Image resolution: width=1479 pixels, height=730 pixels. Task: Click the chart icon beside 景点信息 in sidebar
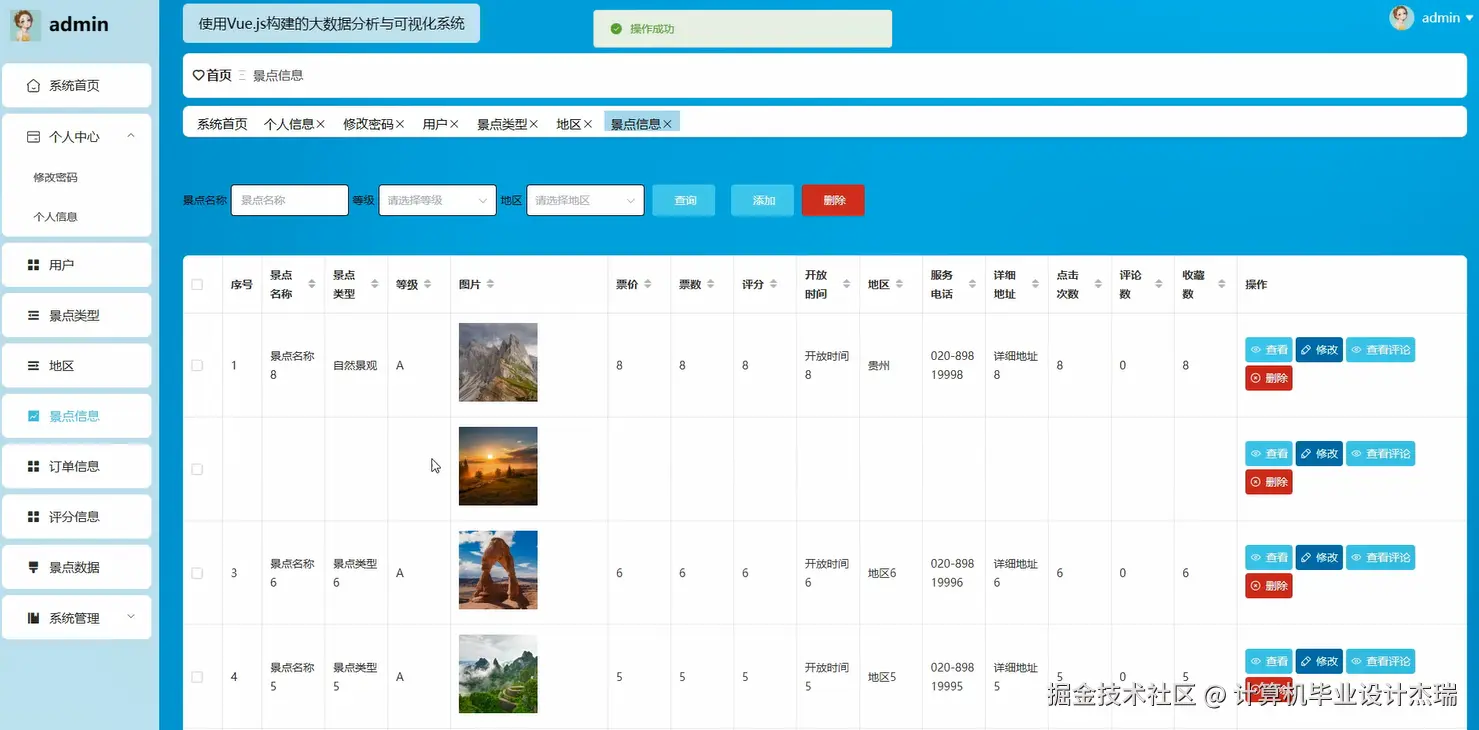click(33, 416)
